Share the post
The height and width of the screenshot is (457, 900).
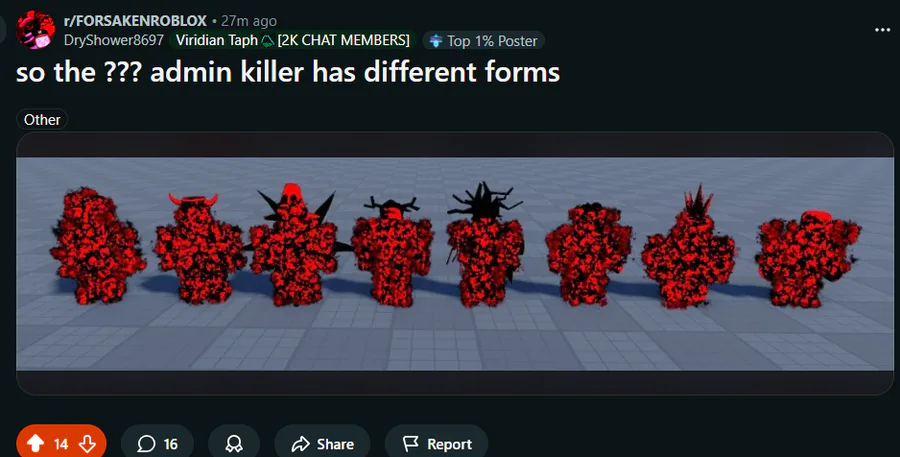(x=323, y=444)
